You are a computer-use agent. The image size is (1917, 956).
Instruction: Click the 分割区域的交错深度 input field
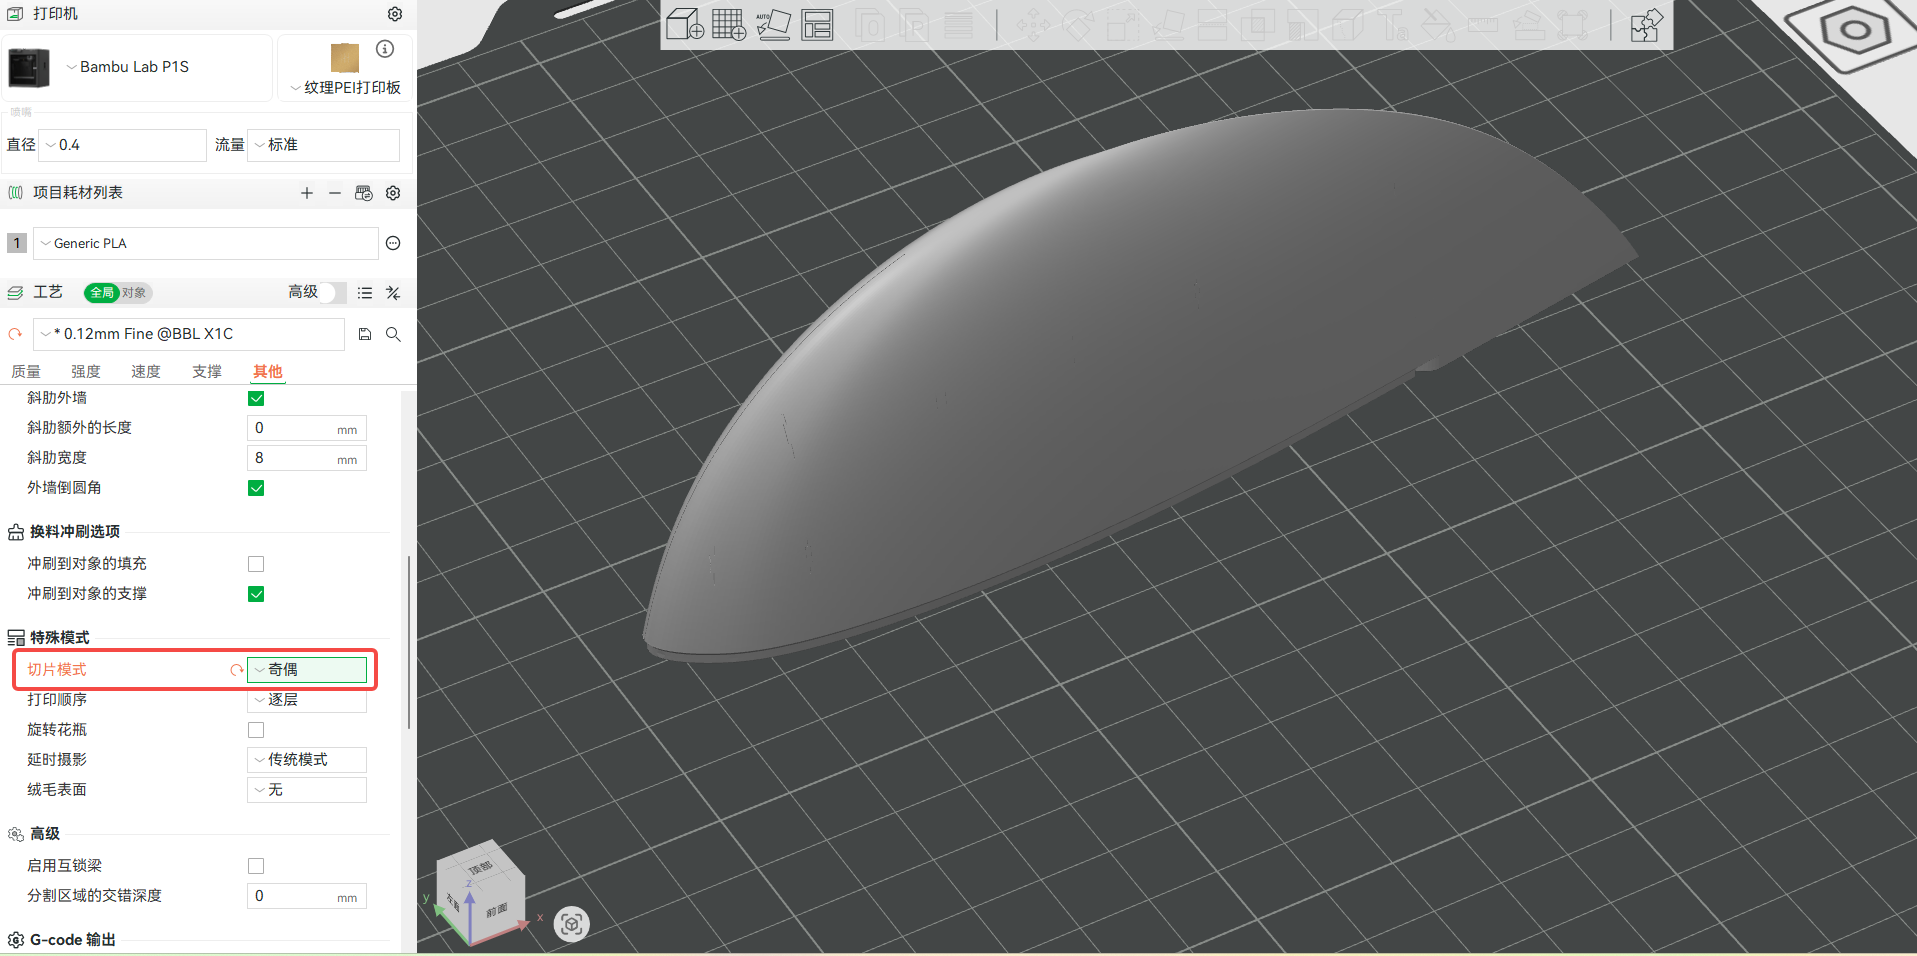point(307,896)
